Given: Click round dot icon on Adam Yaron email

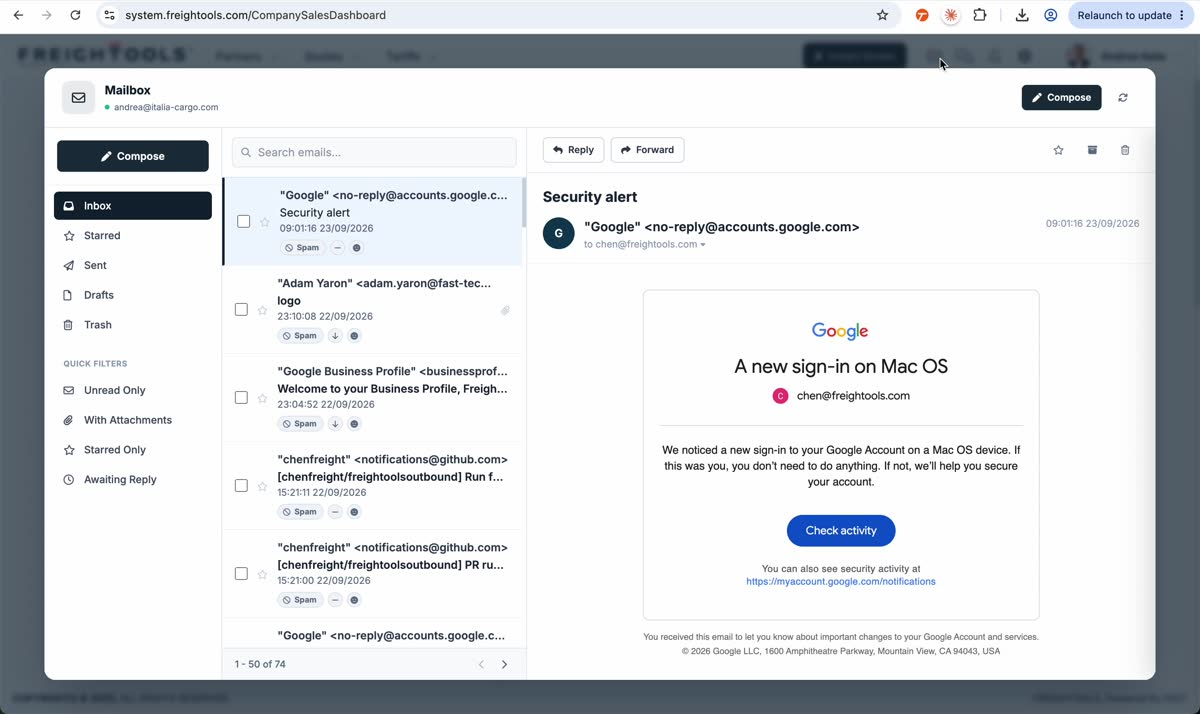Looking at the screenshot, I should (x=354, y=336).
